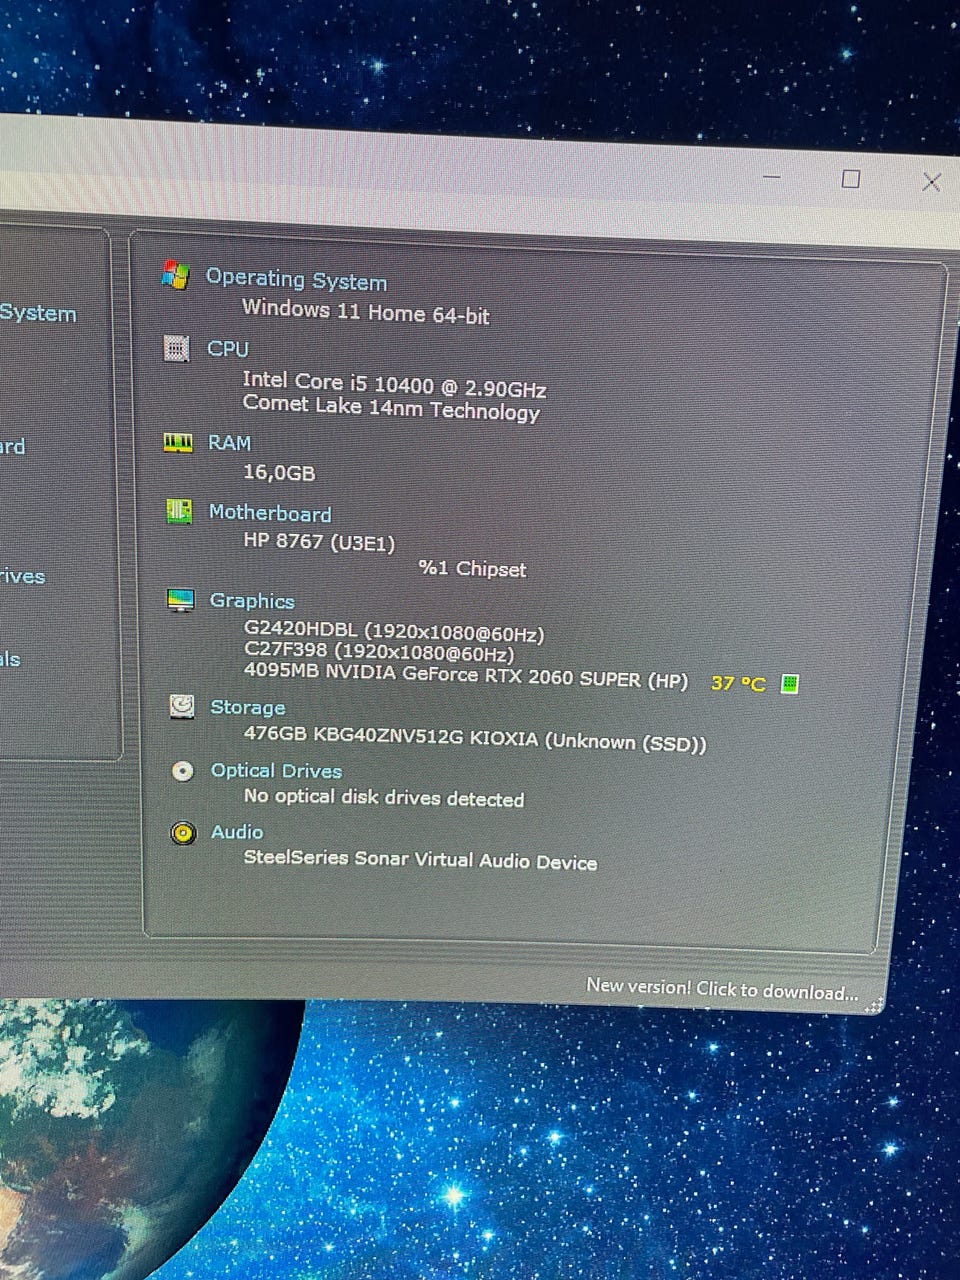
Task: Select the "C27F398 (1920x1080@60Hz)" monitor line
Action: [379, 653]
